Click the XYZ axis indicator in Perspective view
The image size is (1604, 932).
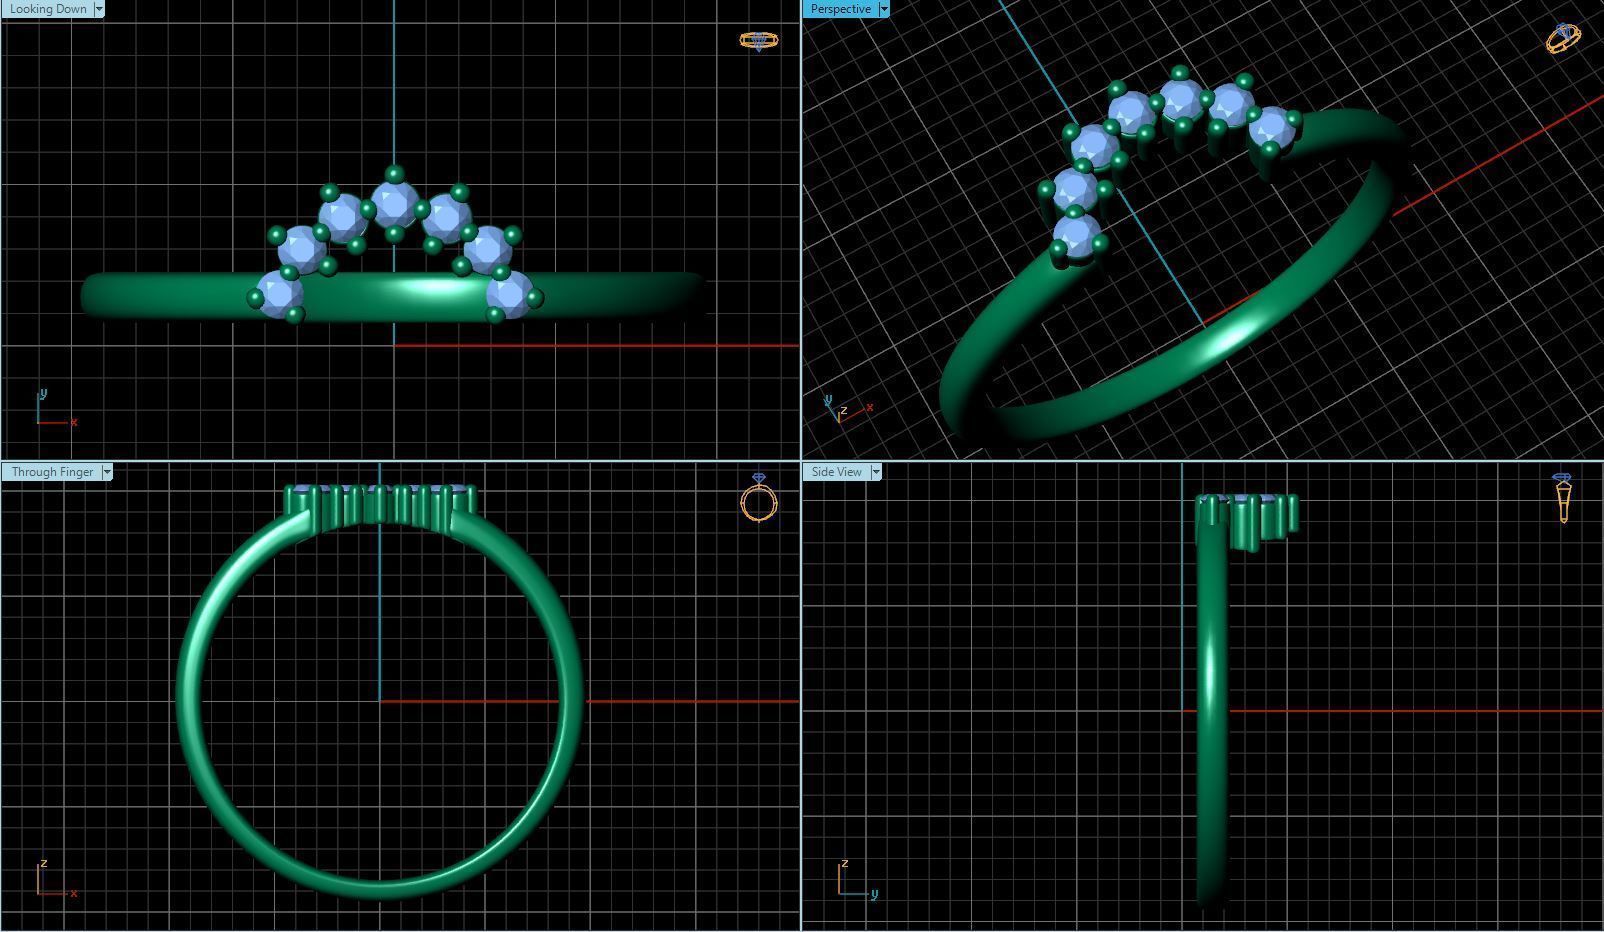[x=849, y=409]
